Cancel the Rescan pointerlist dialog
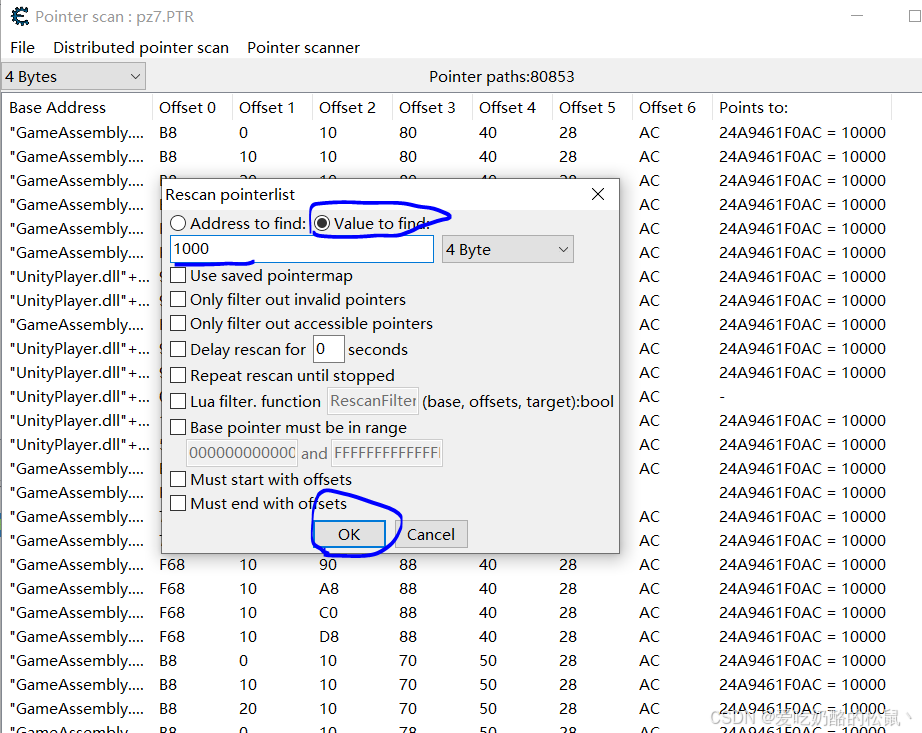Screen dimensions: 922x733 point(431,534)
